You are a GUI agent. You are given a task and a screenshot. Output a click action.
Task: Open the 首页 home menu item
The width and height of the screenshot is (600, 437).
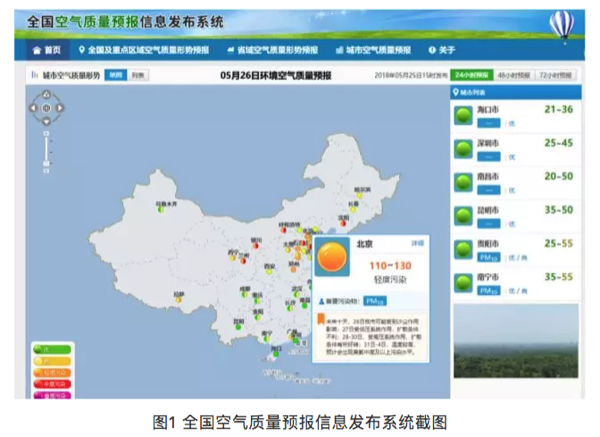[47, 49]
